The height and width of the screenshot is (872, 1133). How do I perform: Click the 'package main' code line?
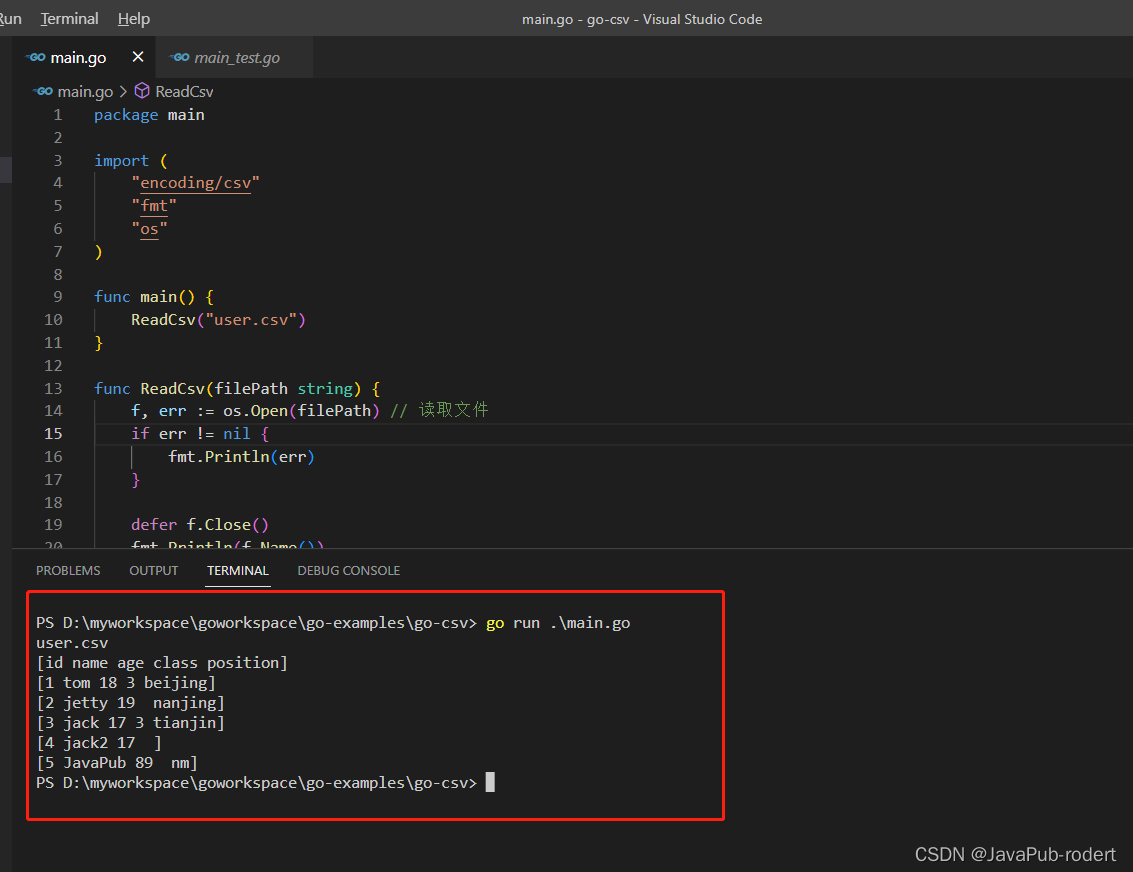pyautogui.click(x=149, y=115)
